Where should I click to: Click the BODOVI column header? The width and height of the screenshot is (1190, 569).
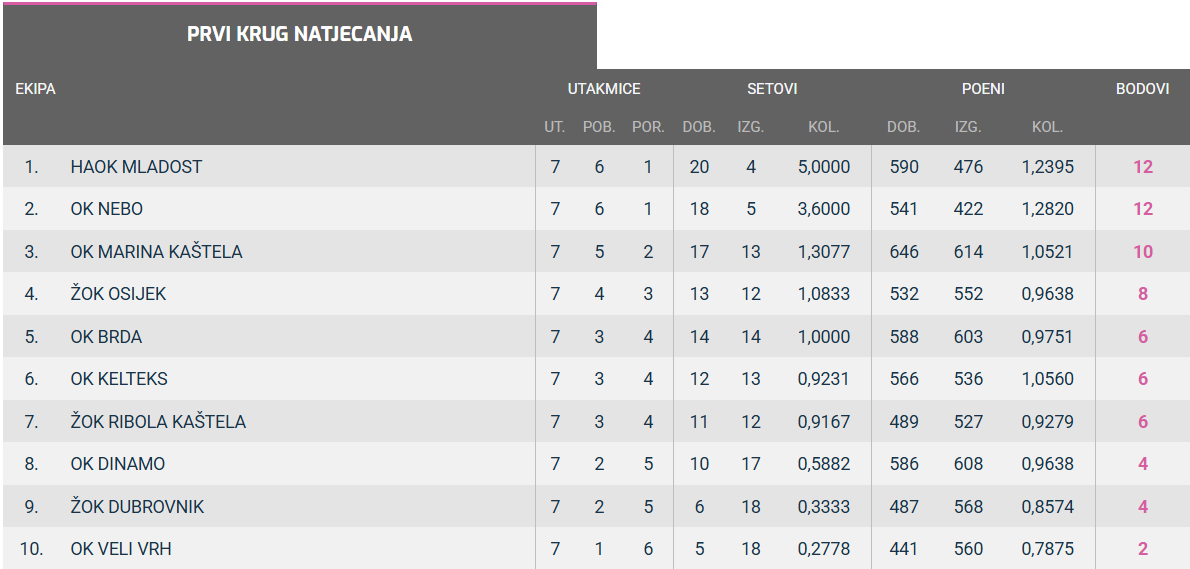click(1142, 89)
